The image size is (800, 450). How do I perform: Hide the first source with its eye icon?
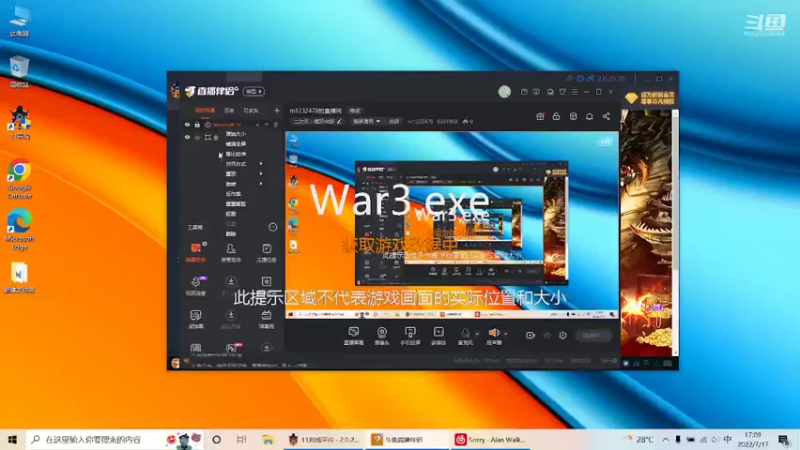(x=187, y=124)
